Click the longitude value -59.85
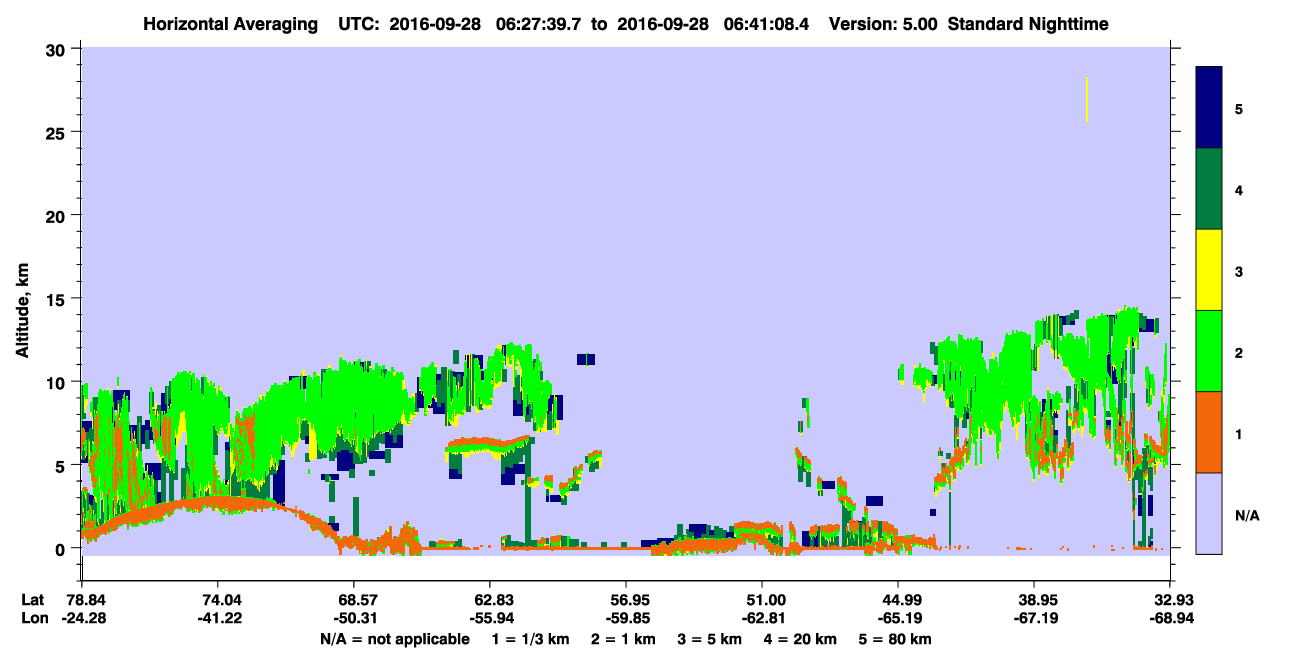This screenshot has width=1300, height=667. point(626,619)
